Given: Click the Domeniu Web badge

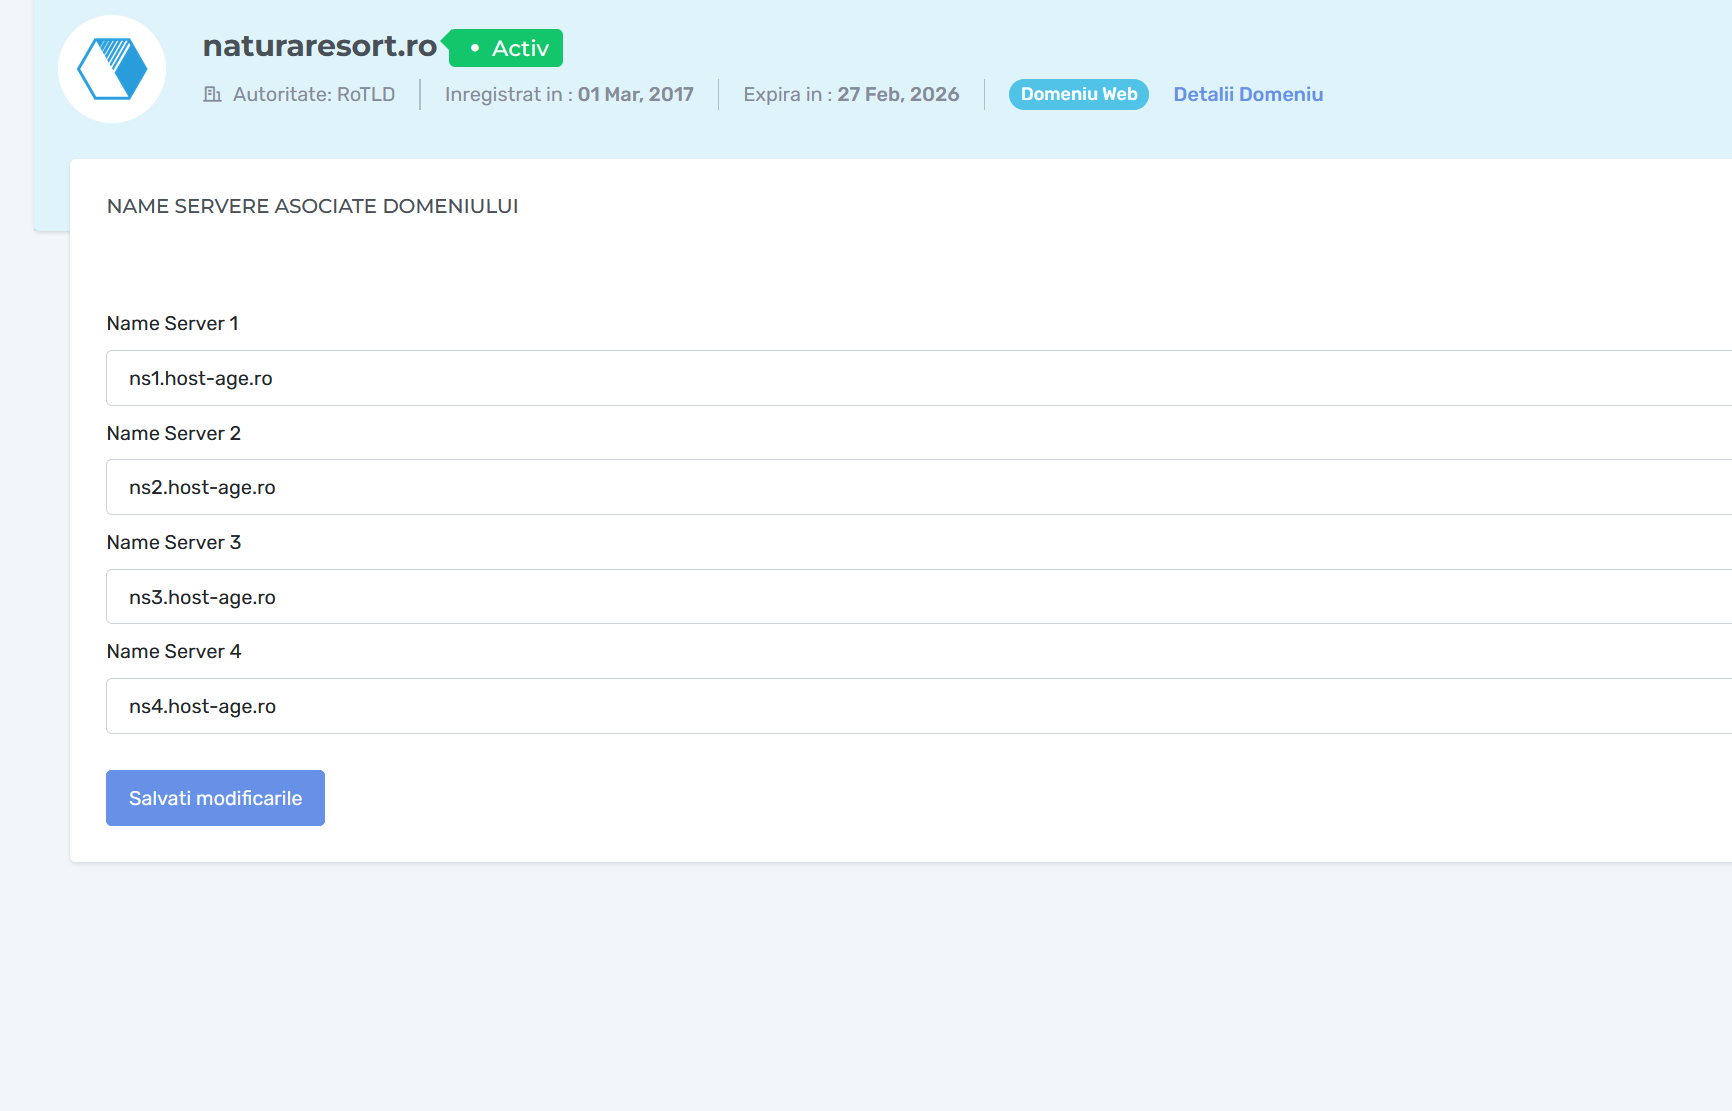Looking at the screenshot, I should [x=1078, y=94].
